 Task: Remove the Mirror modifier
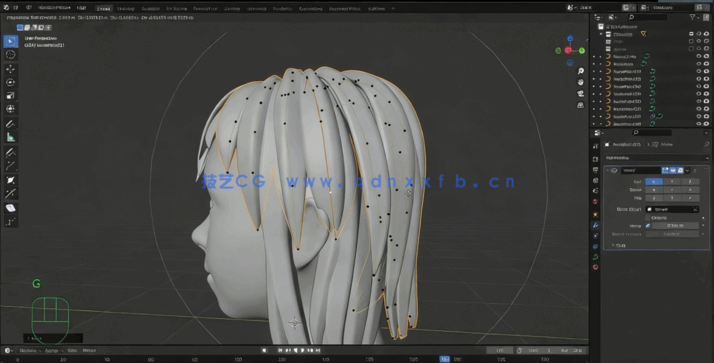point(695,170)
